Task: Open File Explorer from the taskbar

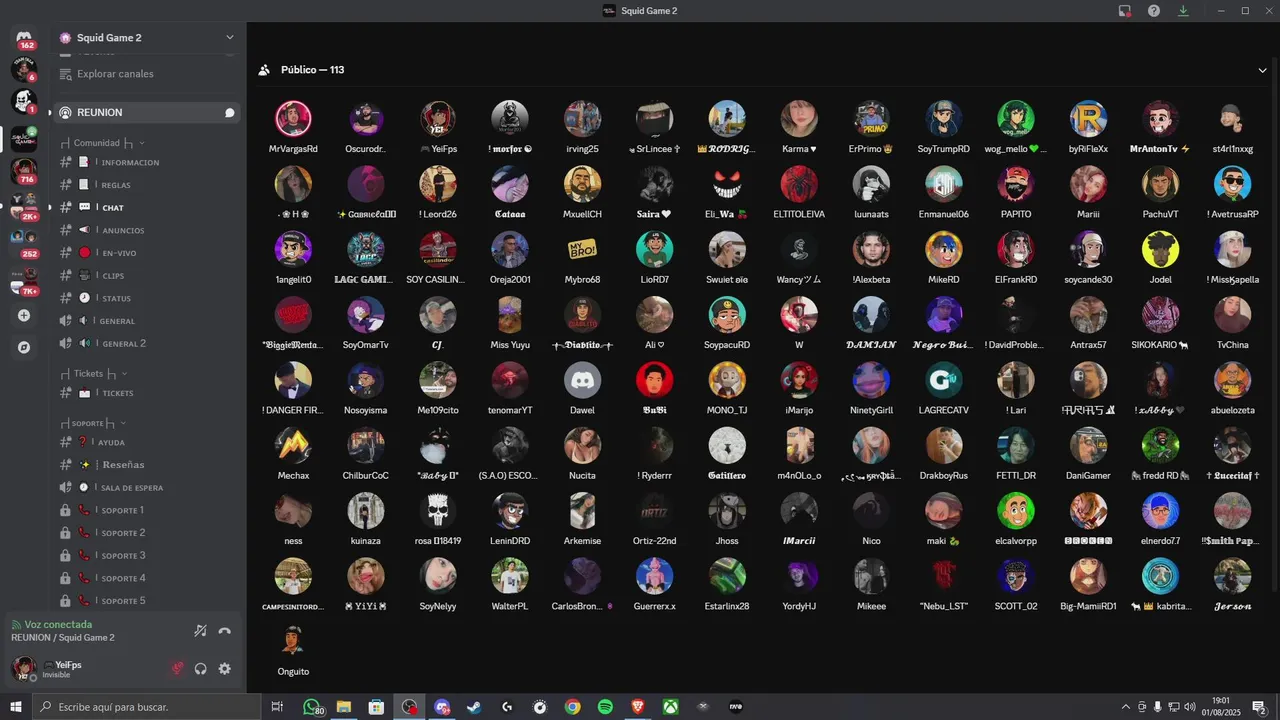Action: pos(343,707)
